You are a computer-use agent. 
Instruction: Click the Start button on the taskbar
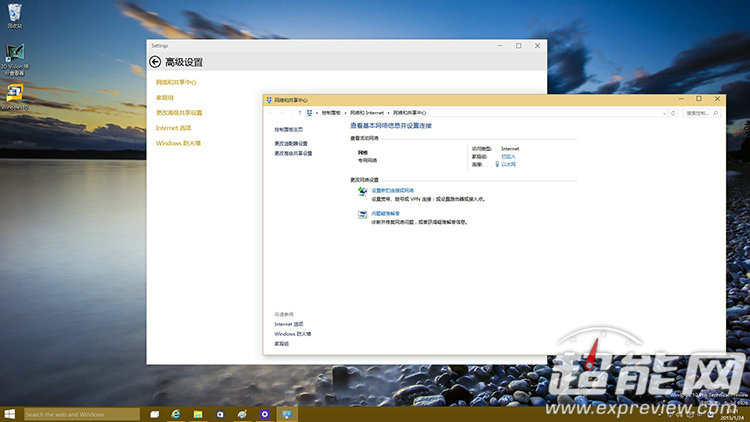click(x=10, y=414)
